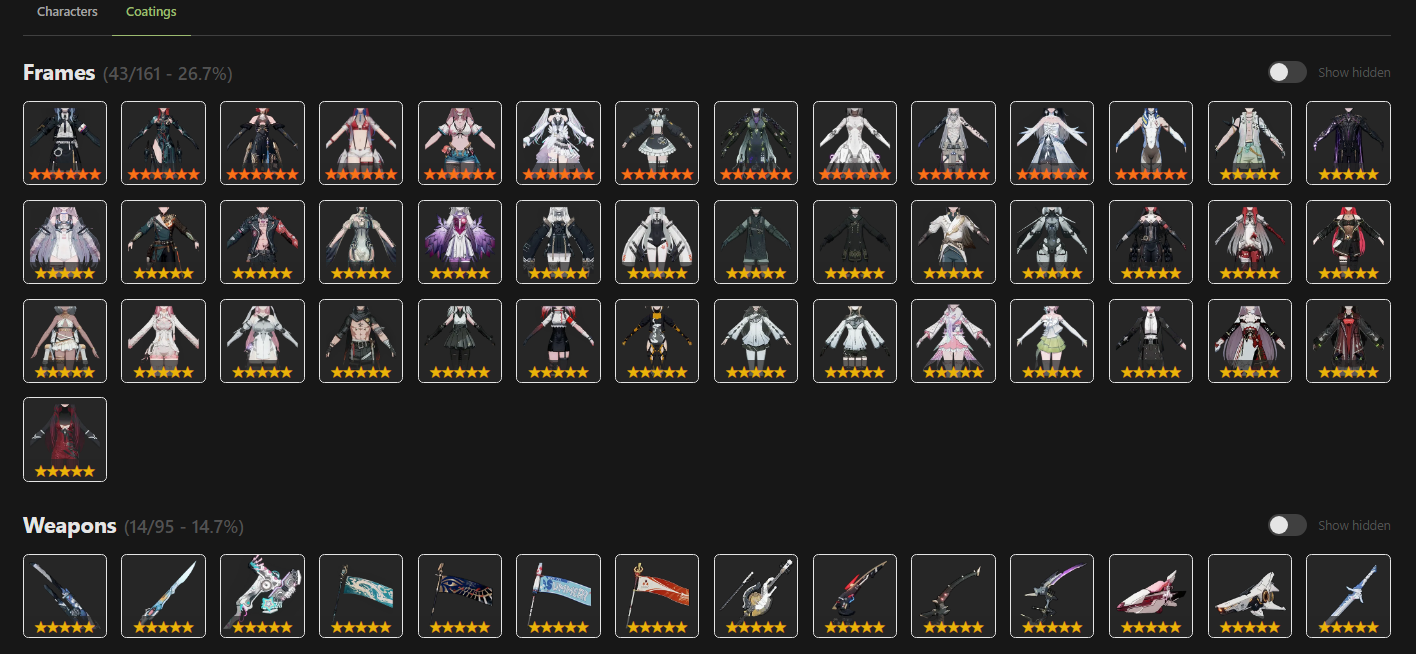This screenshot has height=654, width=1416.
Task: Toggle Show hidden for Frames section
Action: point(1287,72)
